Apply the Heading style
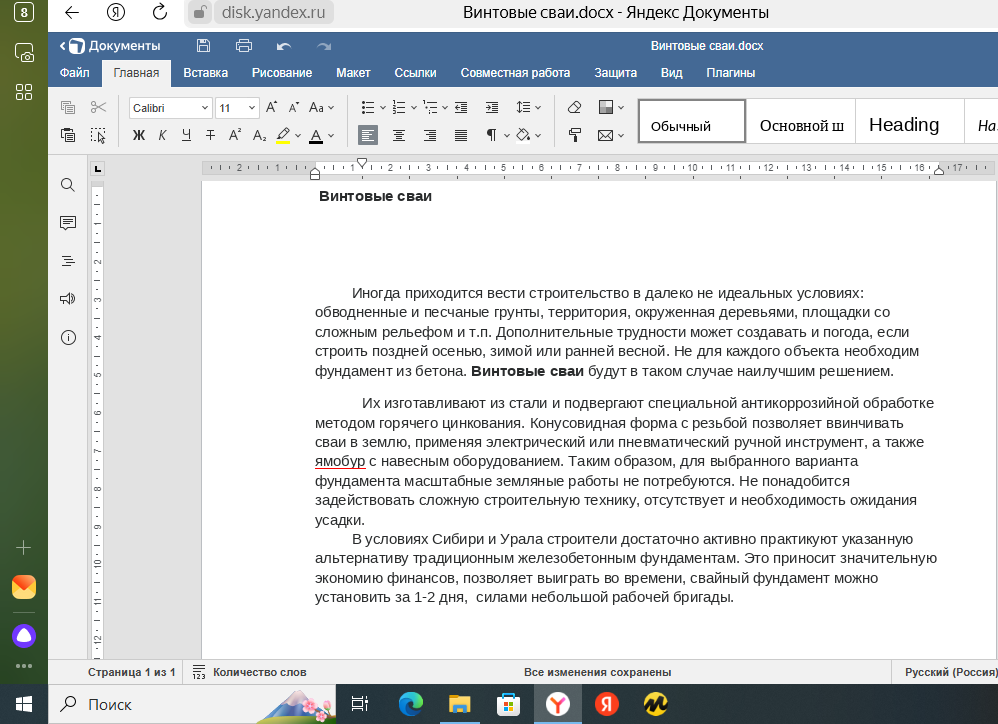 (x=911, y=121)
